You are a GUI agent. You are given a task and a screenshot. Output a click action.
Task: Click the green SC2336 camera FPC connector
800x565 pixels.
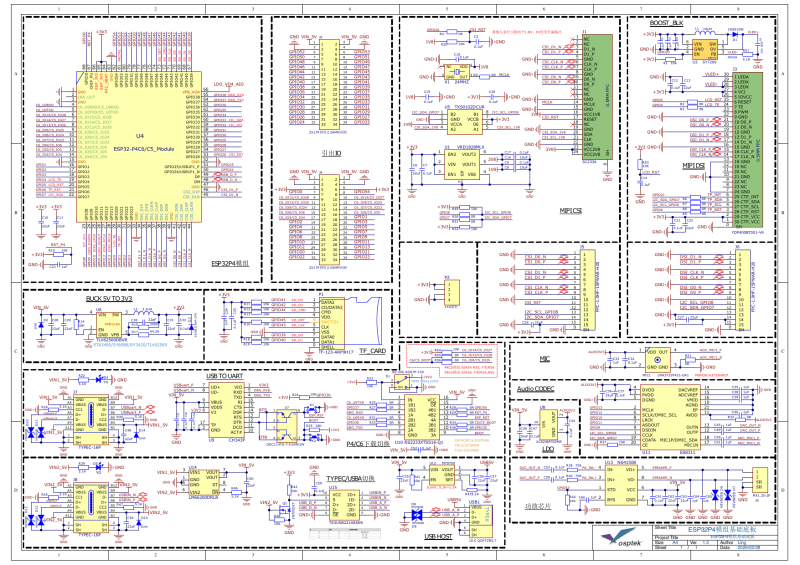(x=597, y=97)
